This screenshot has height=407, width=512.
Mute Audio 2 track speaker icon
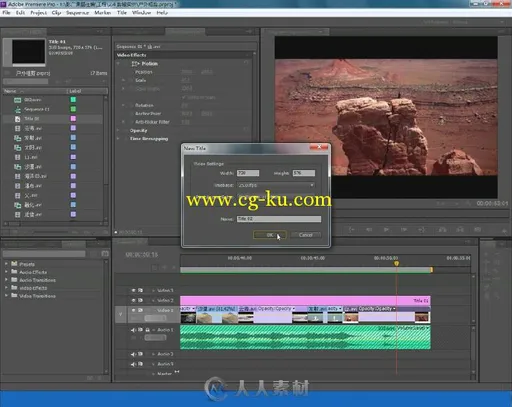click(x=133, y=354)
